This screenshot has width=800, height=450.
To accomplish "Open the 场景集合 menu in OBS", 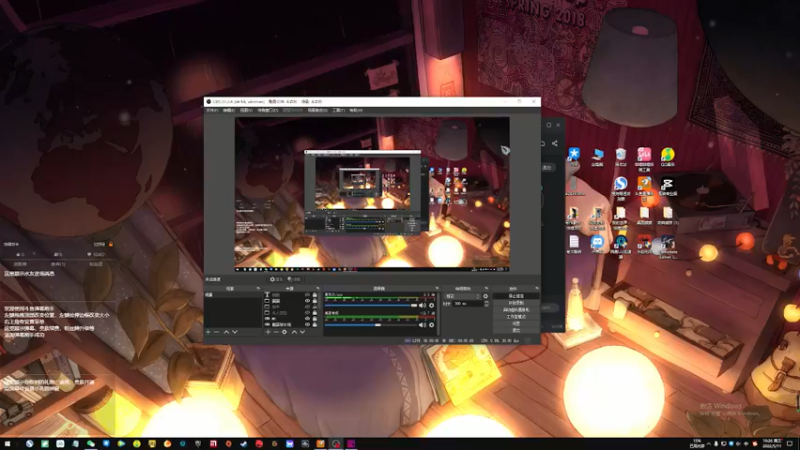I will 317,110.
